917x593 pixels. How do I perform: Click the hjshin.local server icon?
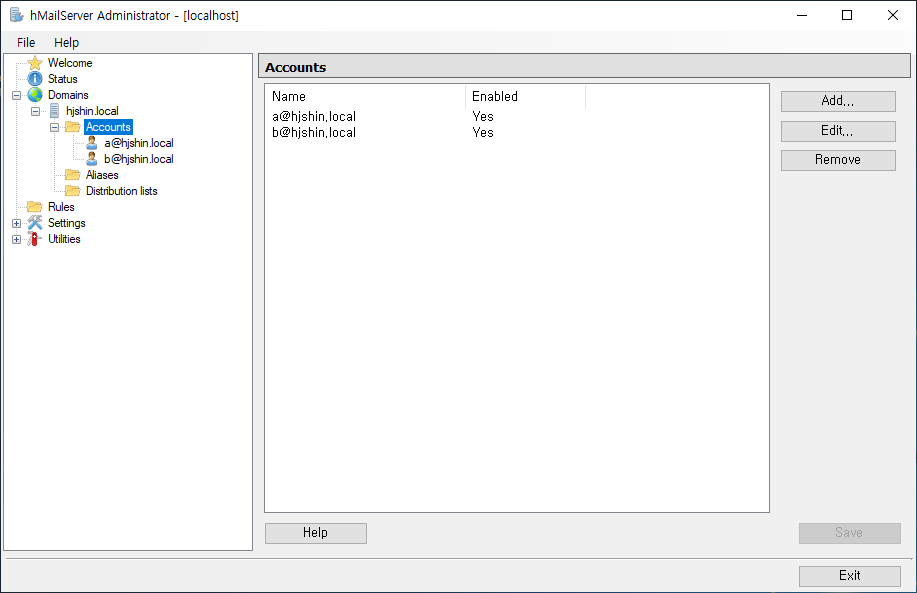coord(54,111)
